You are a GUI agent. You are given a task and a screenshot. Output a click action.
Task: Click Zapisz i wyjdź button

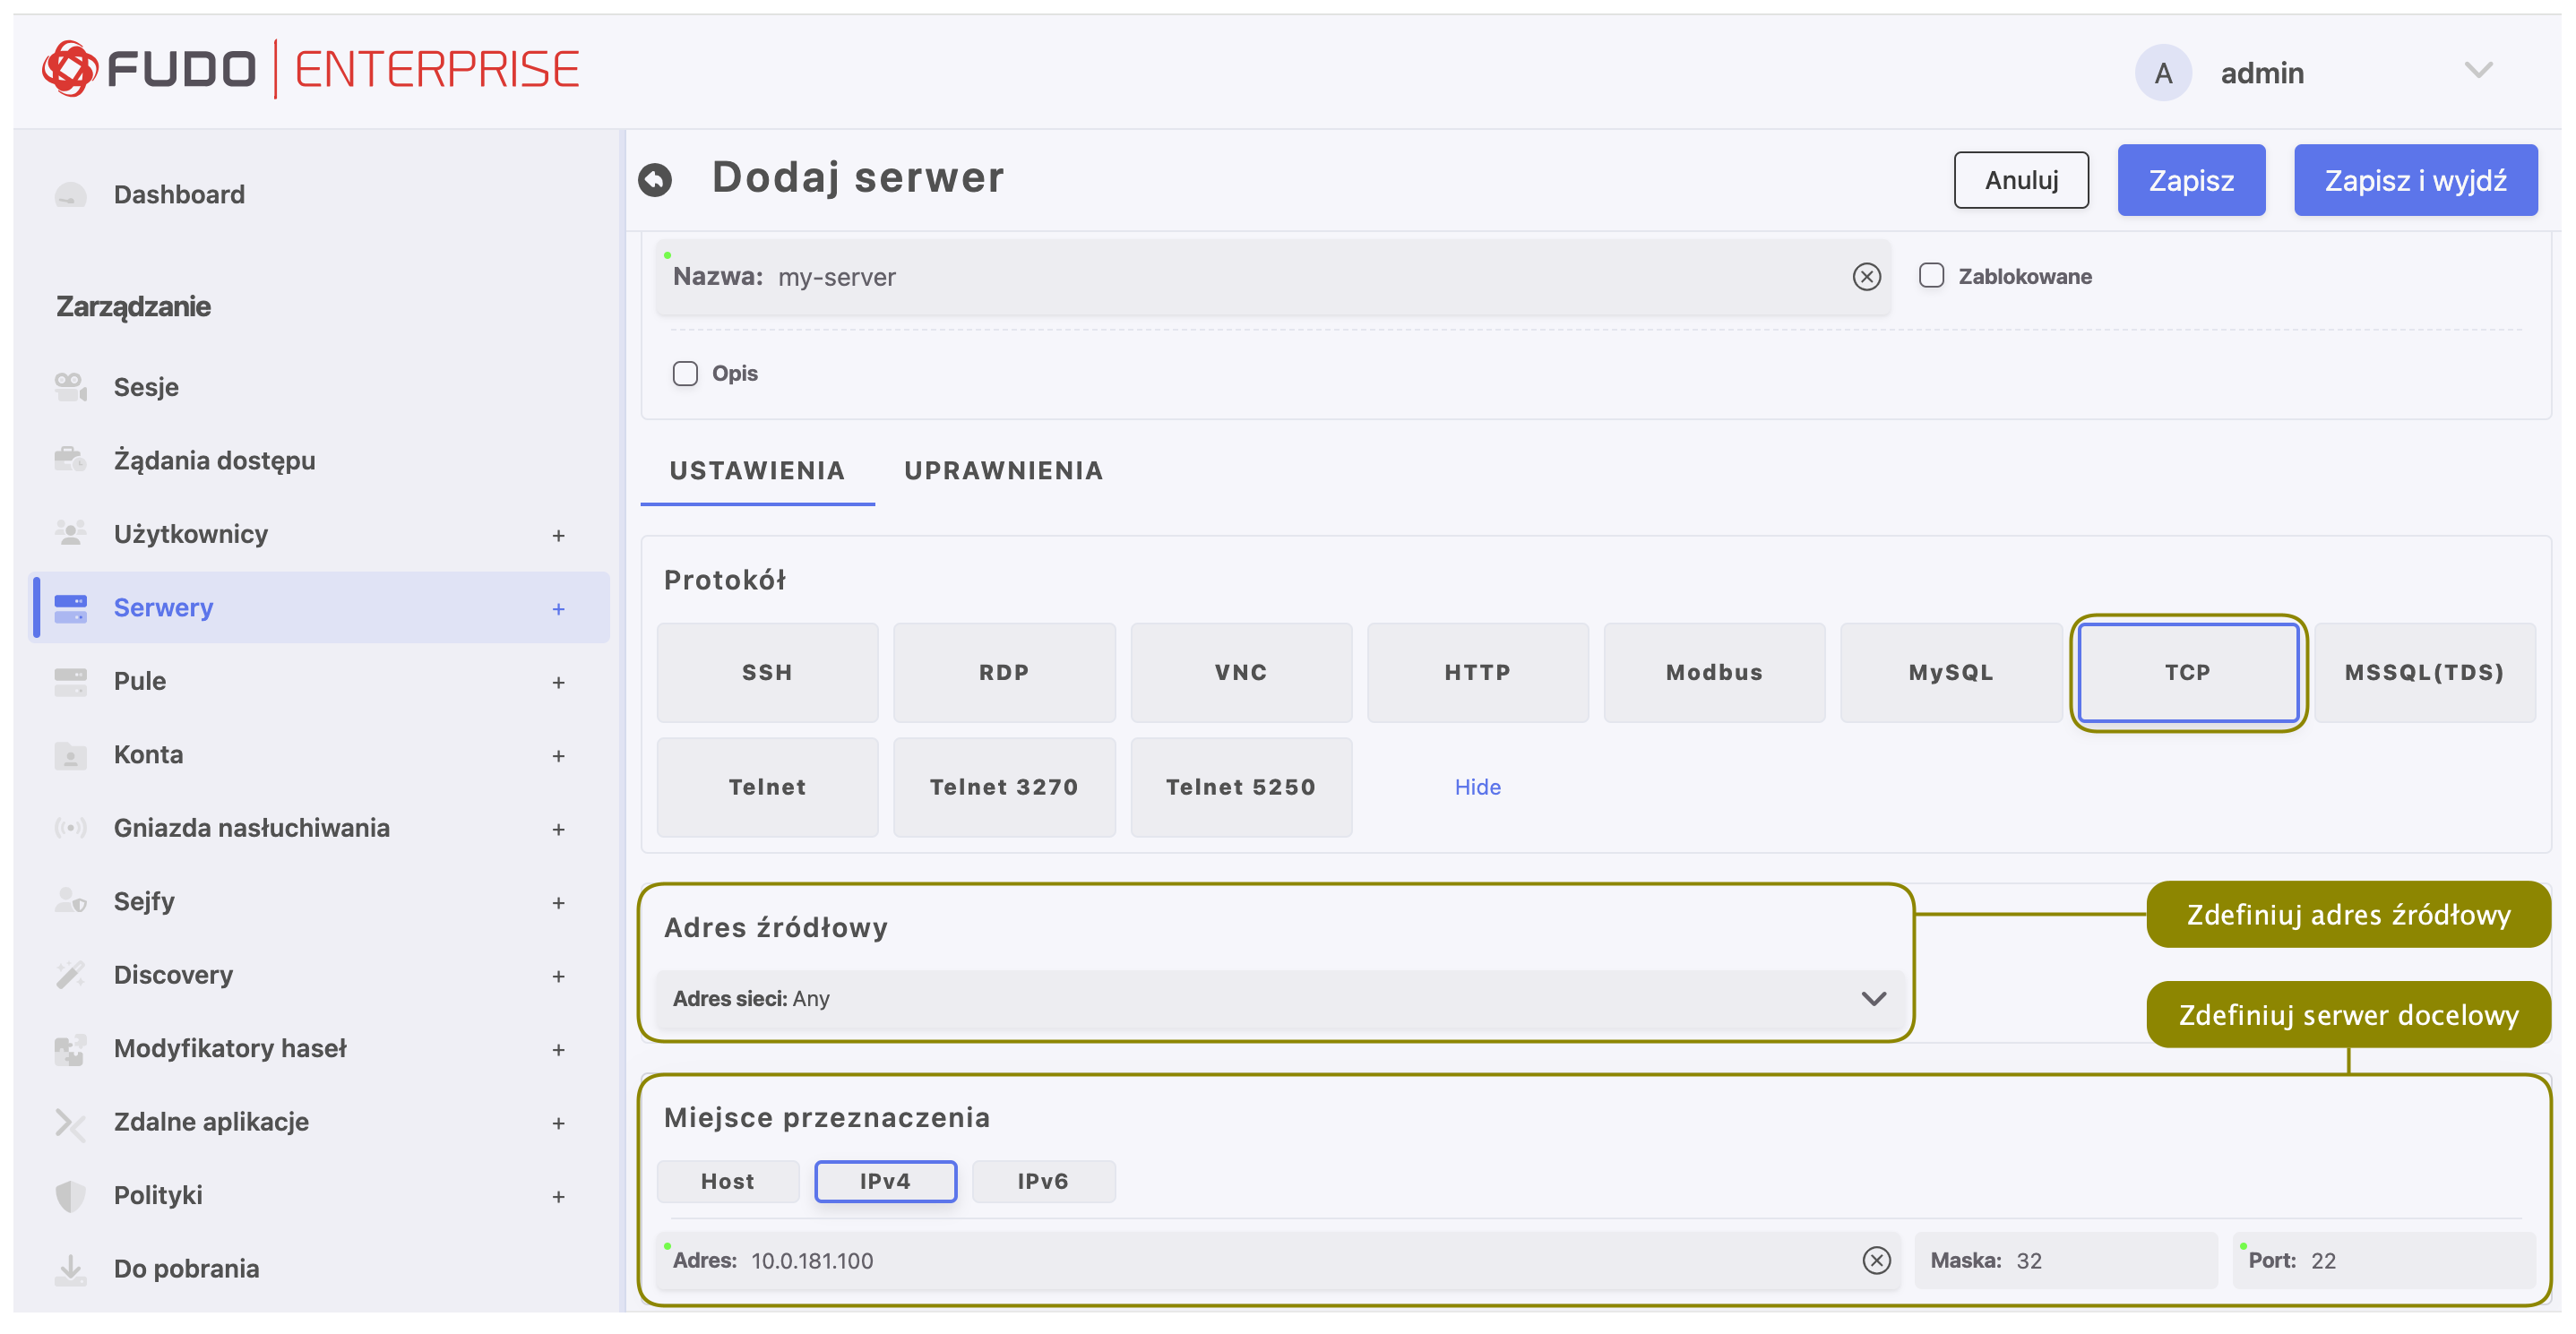coord(2415,180)
